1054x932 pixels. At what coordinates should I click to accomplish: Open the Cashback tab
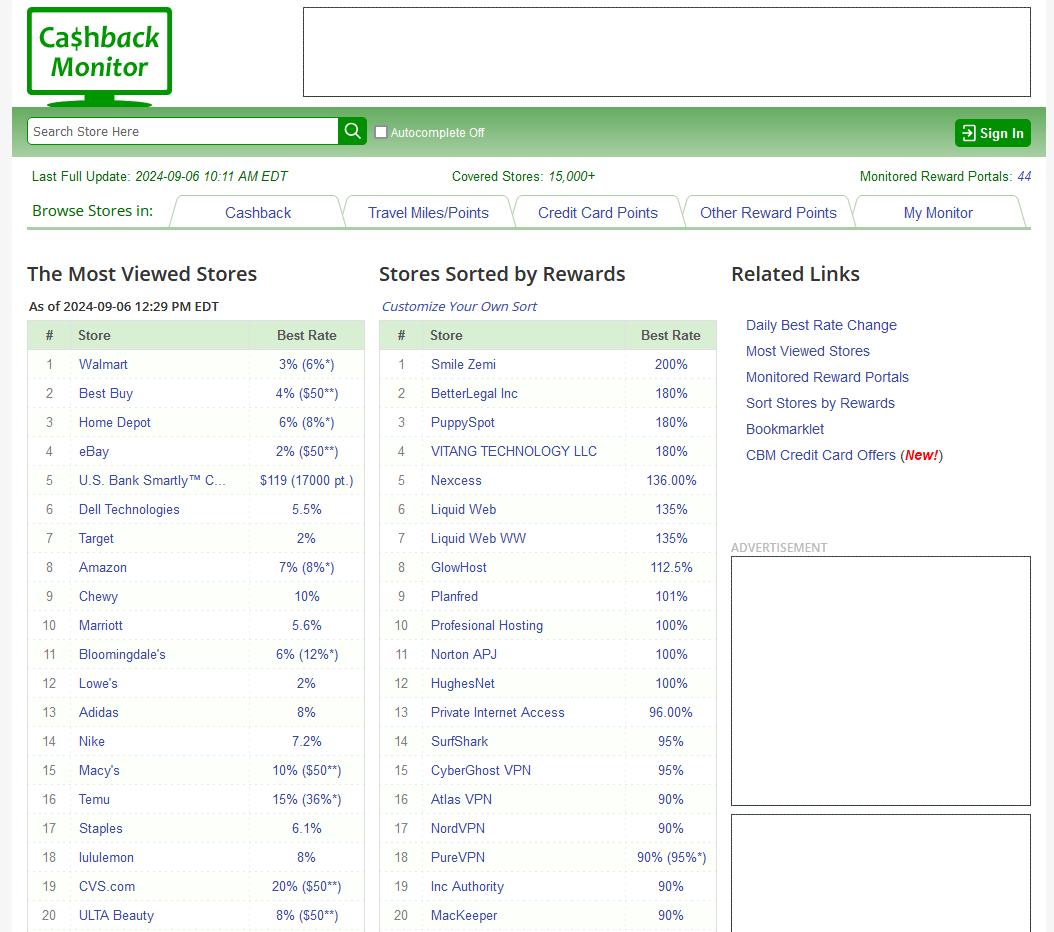pos(258,212)
